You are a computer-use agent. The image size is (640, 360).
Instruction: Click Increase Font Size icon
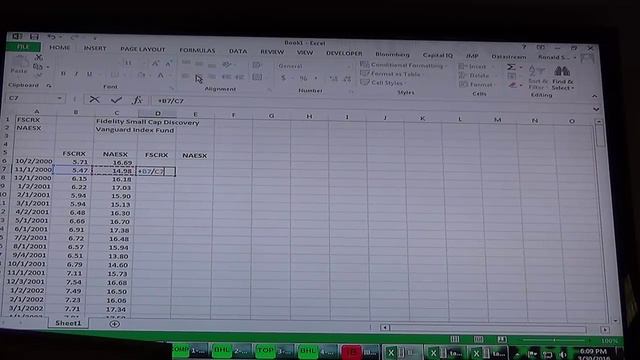coord(156,63)
